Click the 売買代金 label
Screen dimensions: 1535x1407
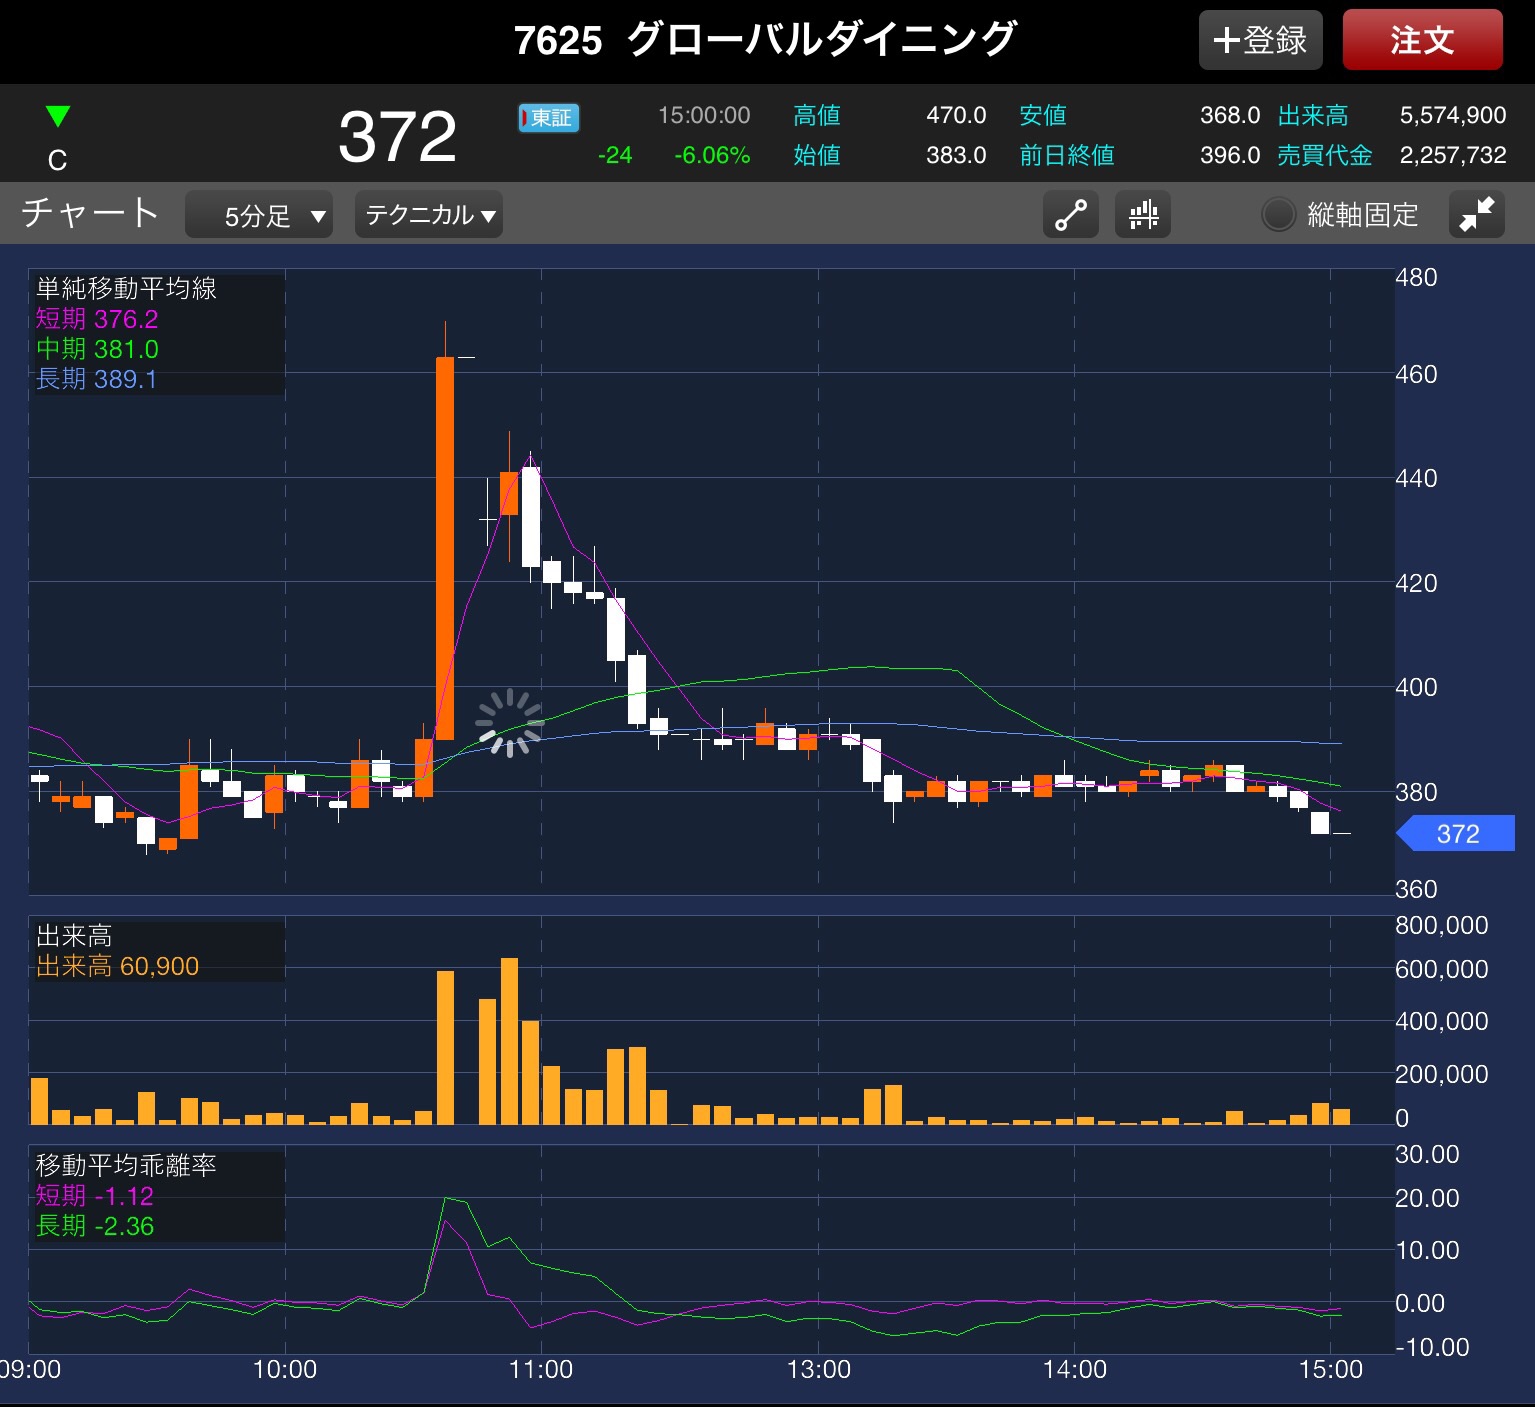coord(1325,156)
